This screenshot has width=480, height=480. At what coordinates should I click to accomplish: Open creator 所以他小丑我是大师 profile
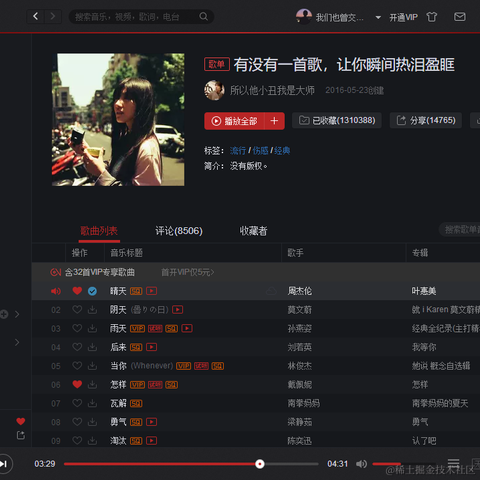coord(272,90)
